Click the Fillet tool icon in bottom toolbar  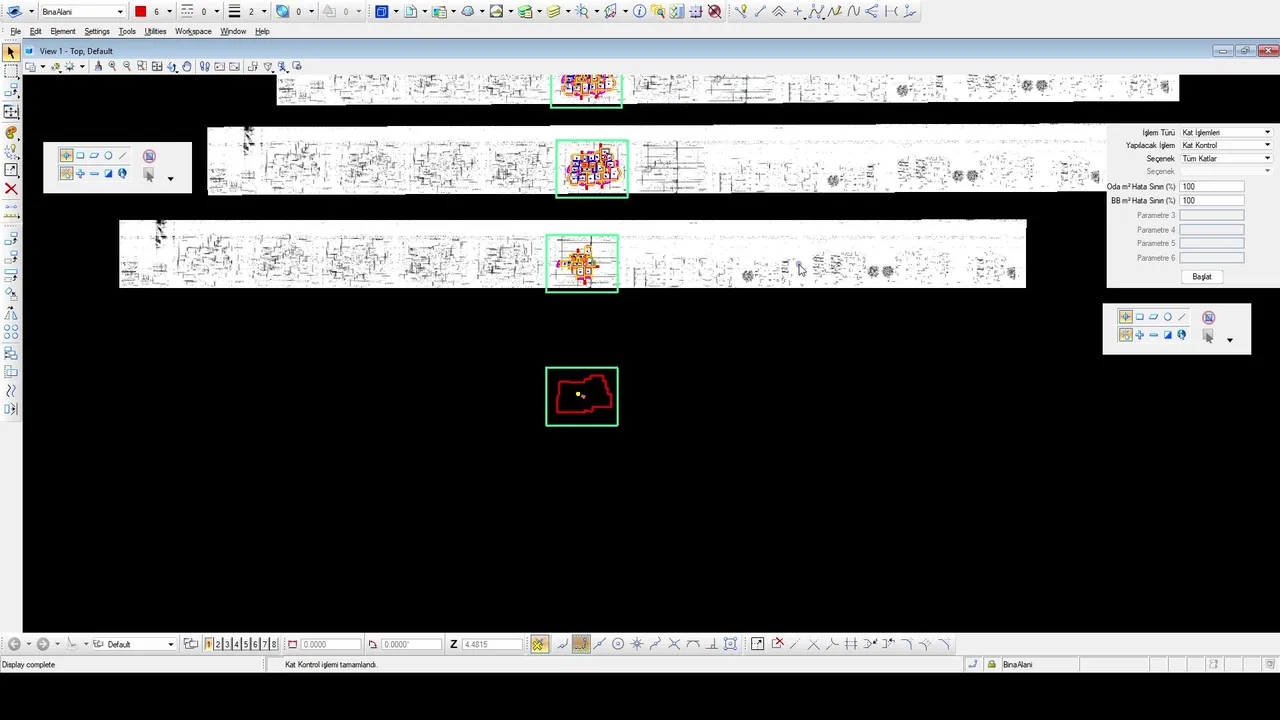907,644
